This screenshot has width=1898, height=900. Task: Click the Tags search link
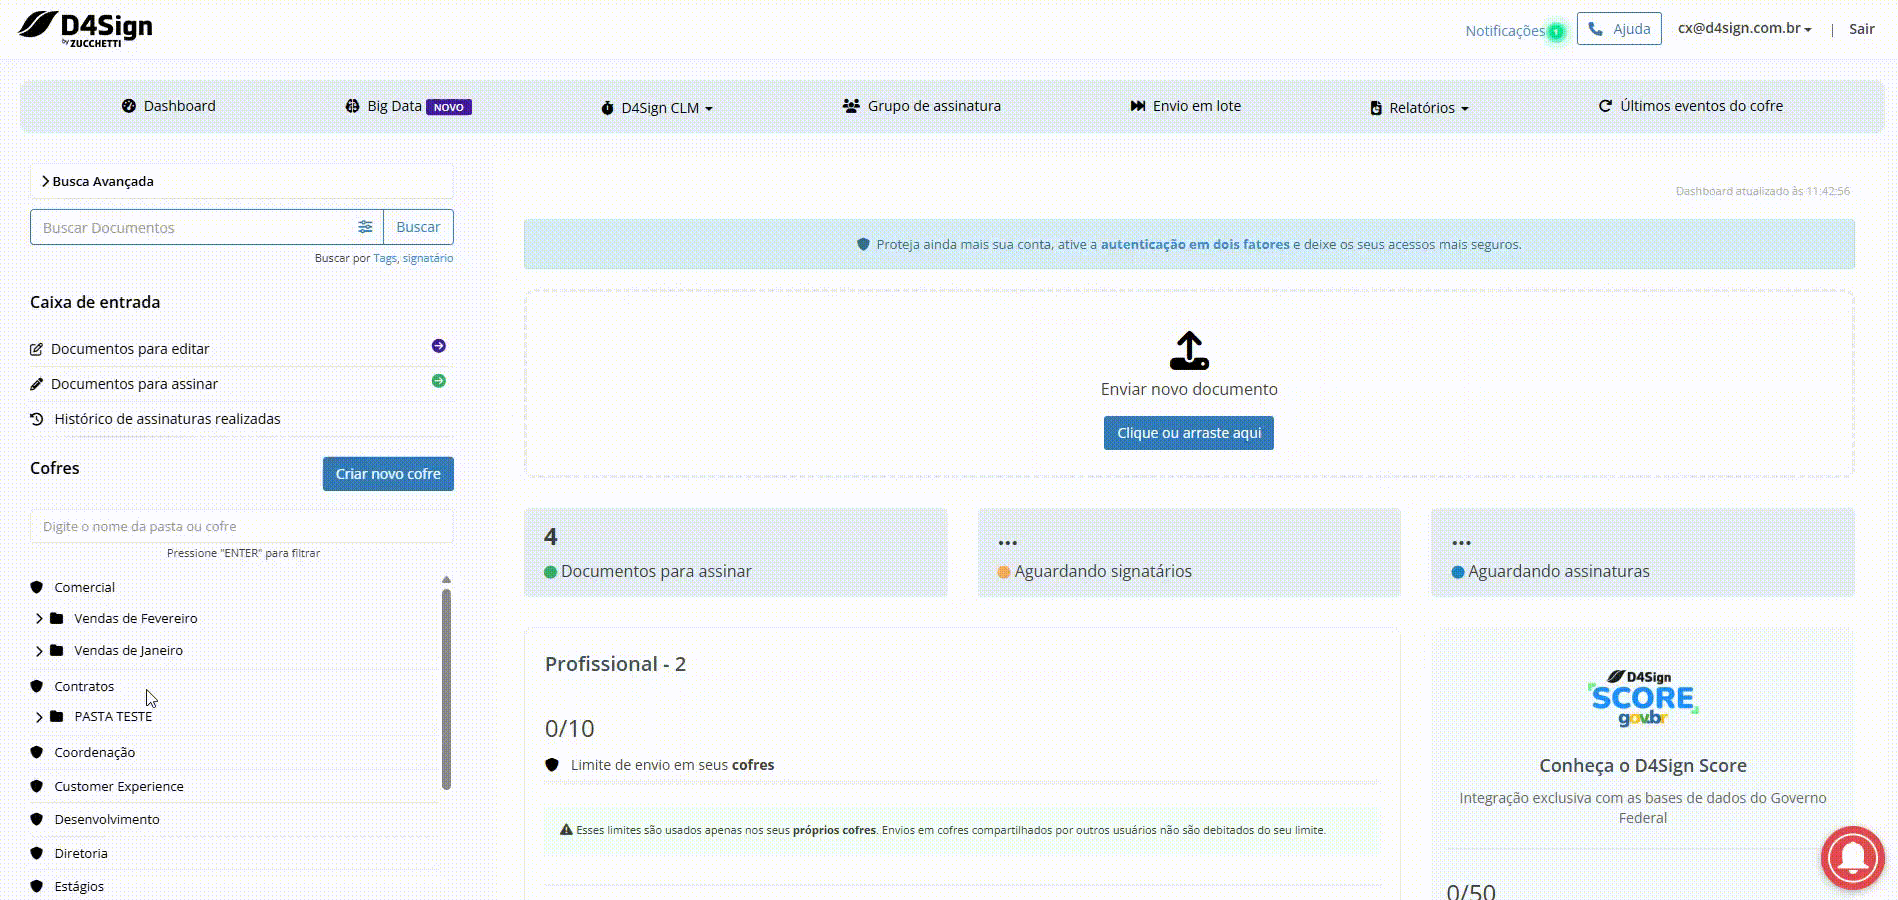pos(385,258)
